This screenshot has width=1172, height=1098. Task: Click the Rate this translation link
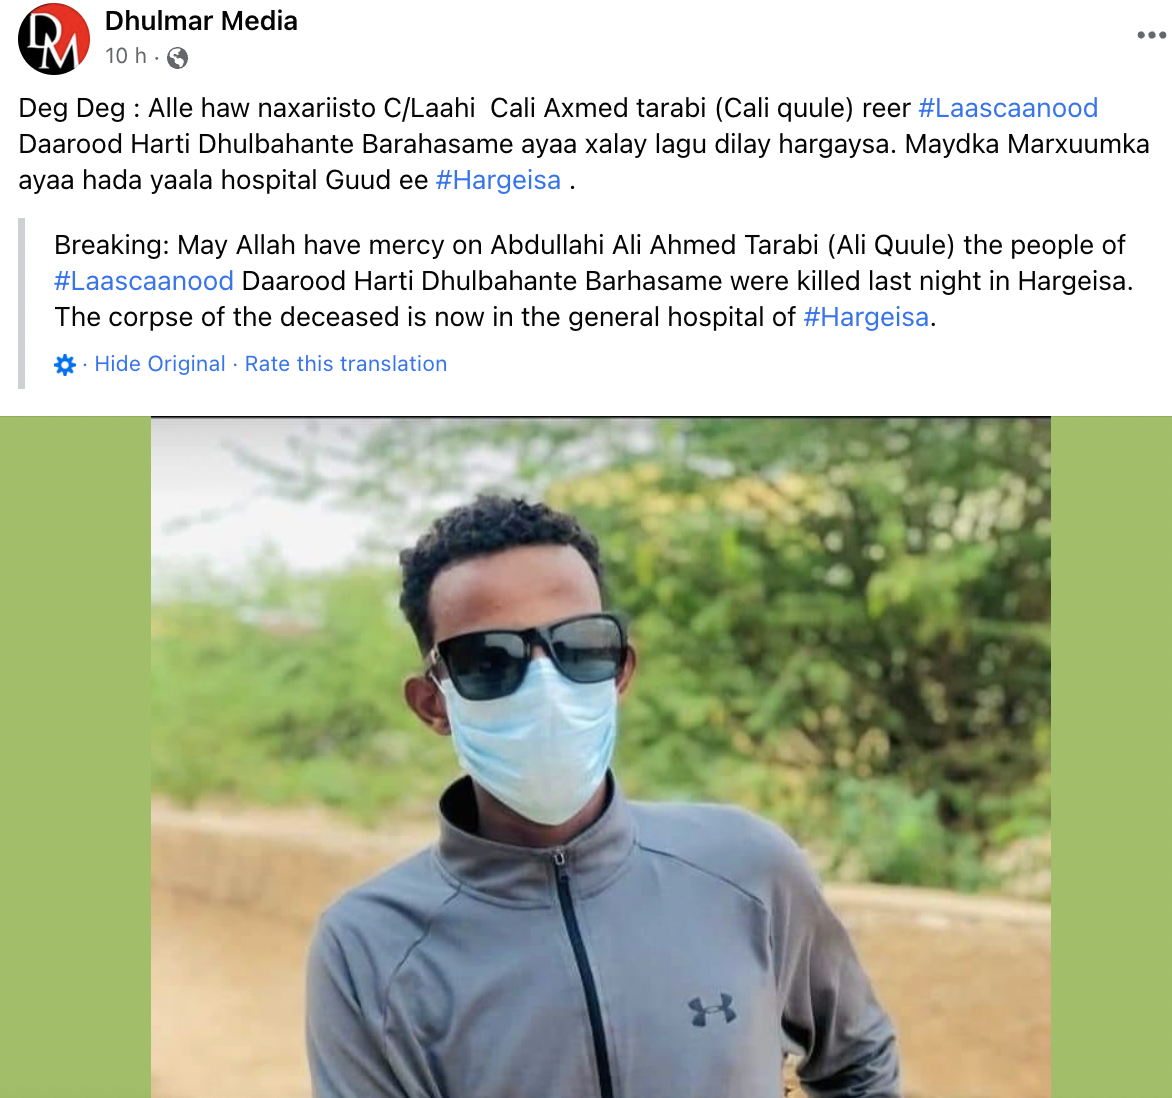coord(346,364)
